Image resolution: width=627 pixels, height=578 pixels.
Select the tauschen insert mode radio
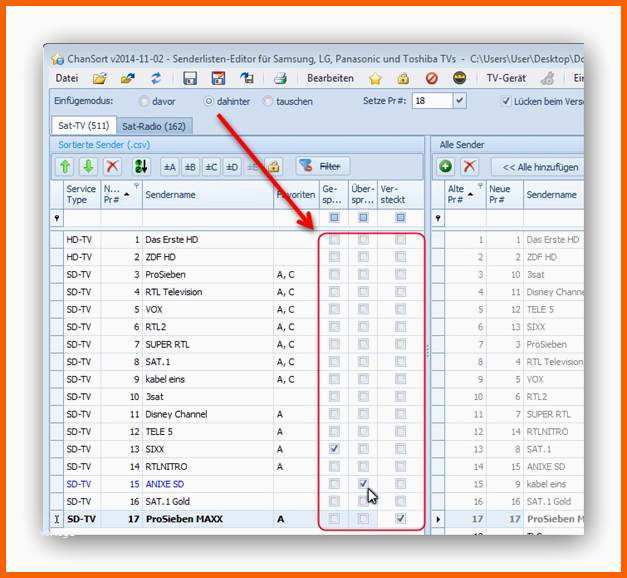(x=268, y=101)
